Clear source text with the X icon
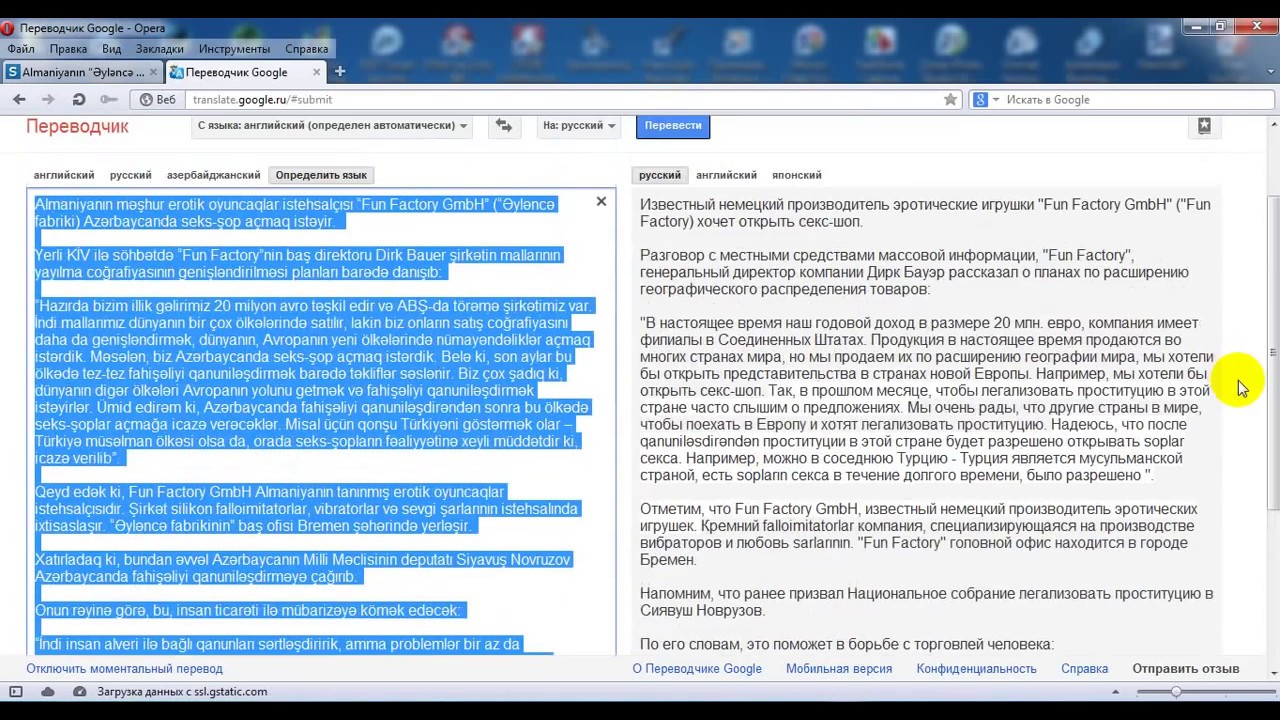Screen dimensions: 1280x720 pos(601,202)
